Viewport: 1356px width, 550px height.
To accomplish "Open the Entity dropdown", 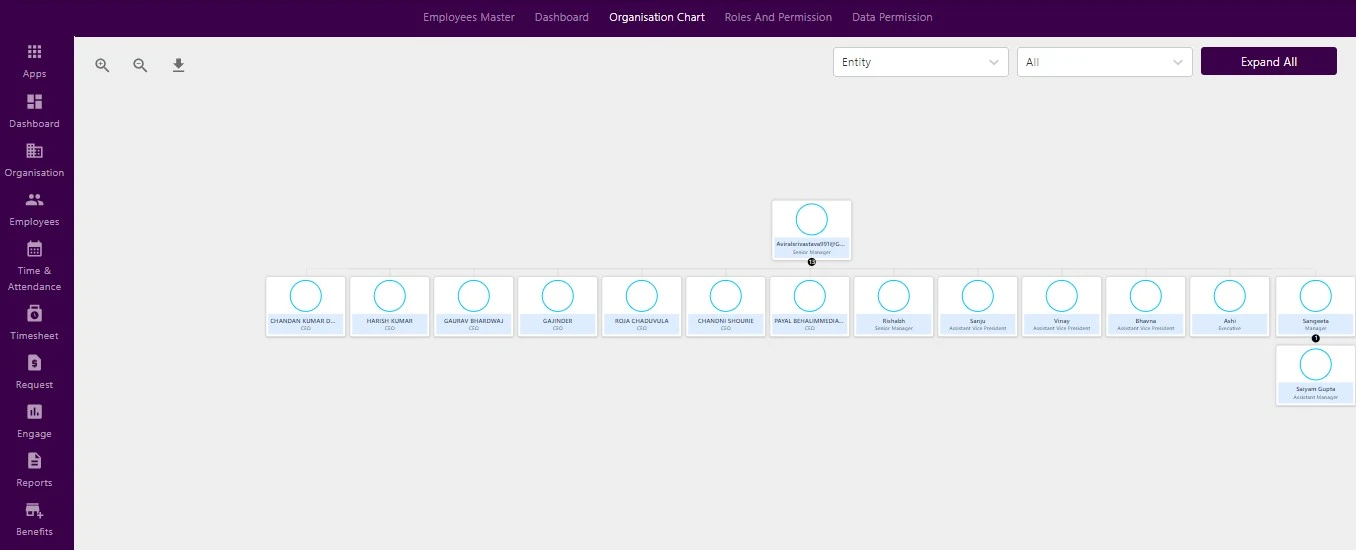I will [921, 62].
